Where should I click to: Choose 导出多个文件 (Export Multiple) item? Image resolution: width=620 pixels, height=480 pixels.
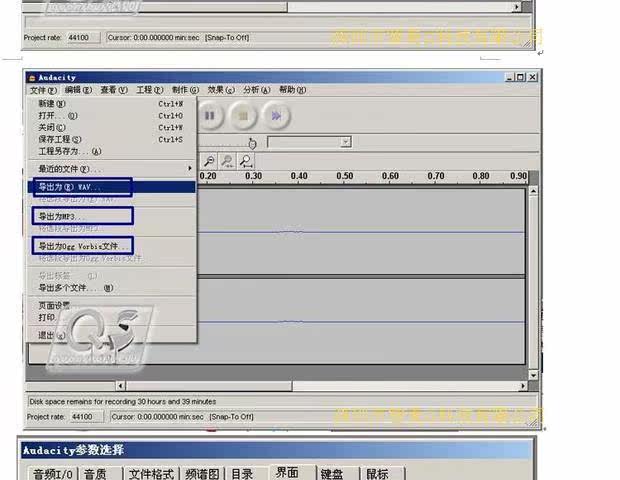(x=112, y=288)
